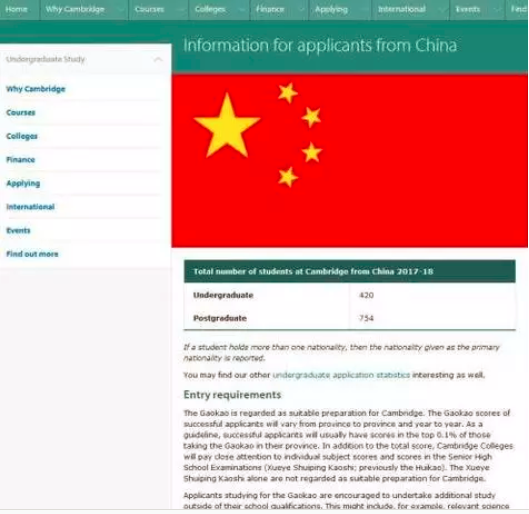Open the Finance sidebar link

pos(21,160)
